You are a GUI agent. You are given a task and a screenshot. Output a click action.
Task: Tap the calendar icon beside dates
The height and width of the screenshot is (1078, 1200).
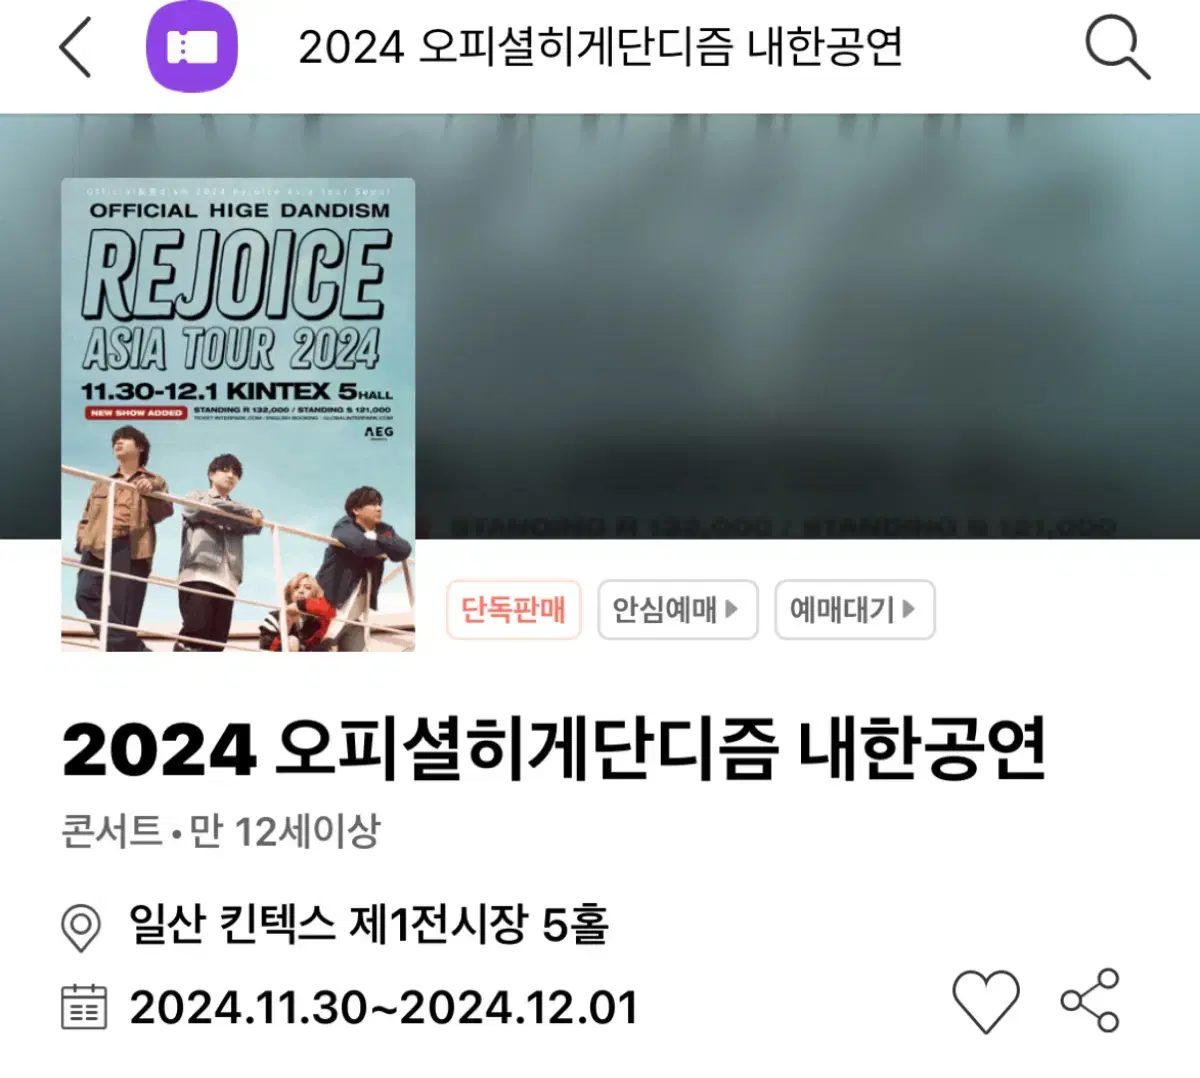click(x=84, y=1007)
